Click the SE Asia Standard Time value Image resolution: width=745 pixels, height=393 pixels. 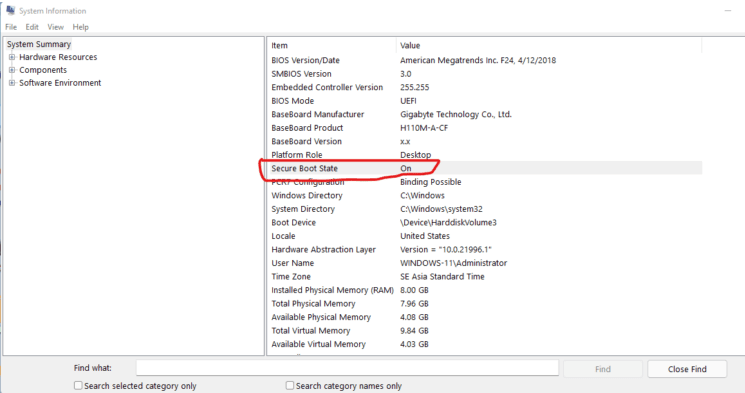point(442,277)
